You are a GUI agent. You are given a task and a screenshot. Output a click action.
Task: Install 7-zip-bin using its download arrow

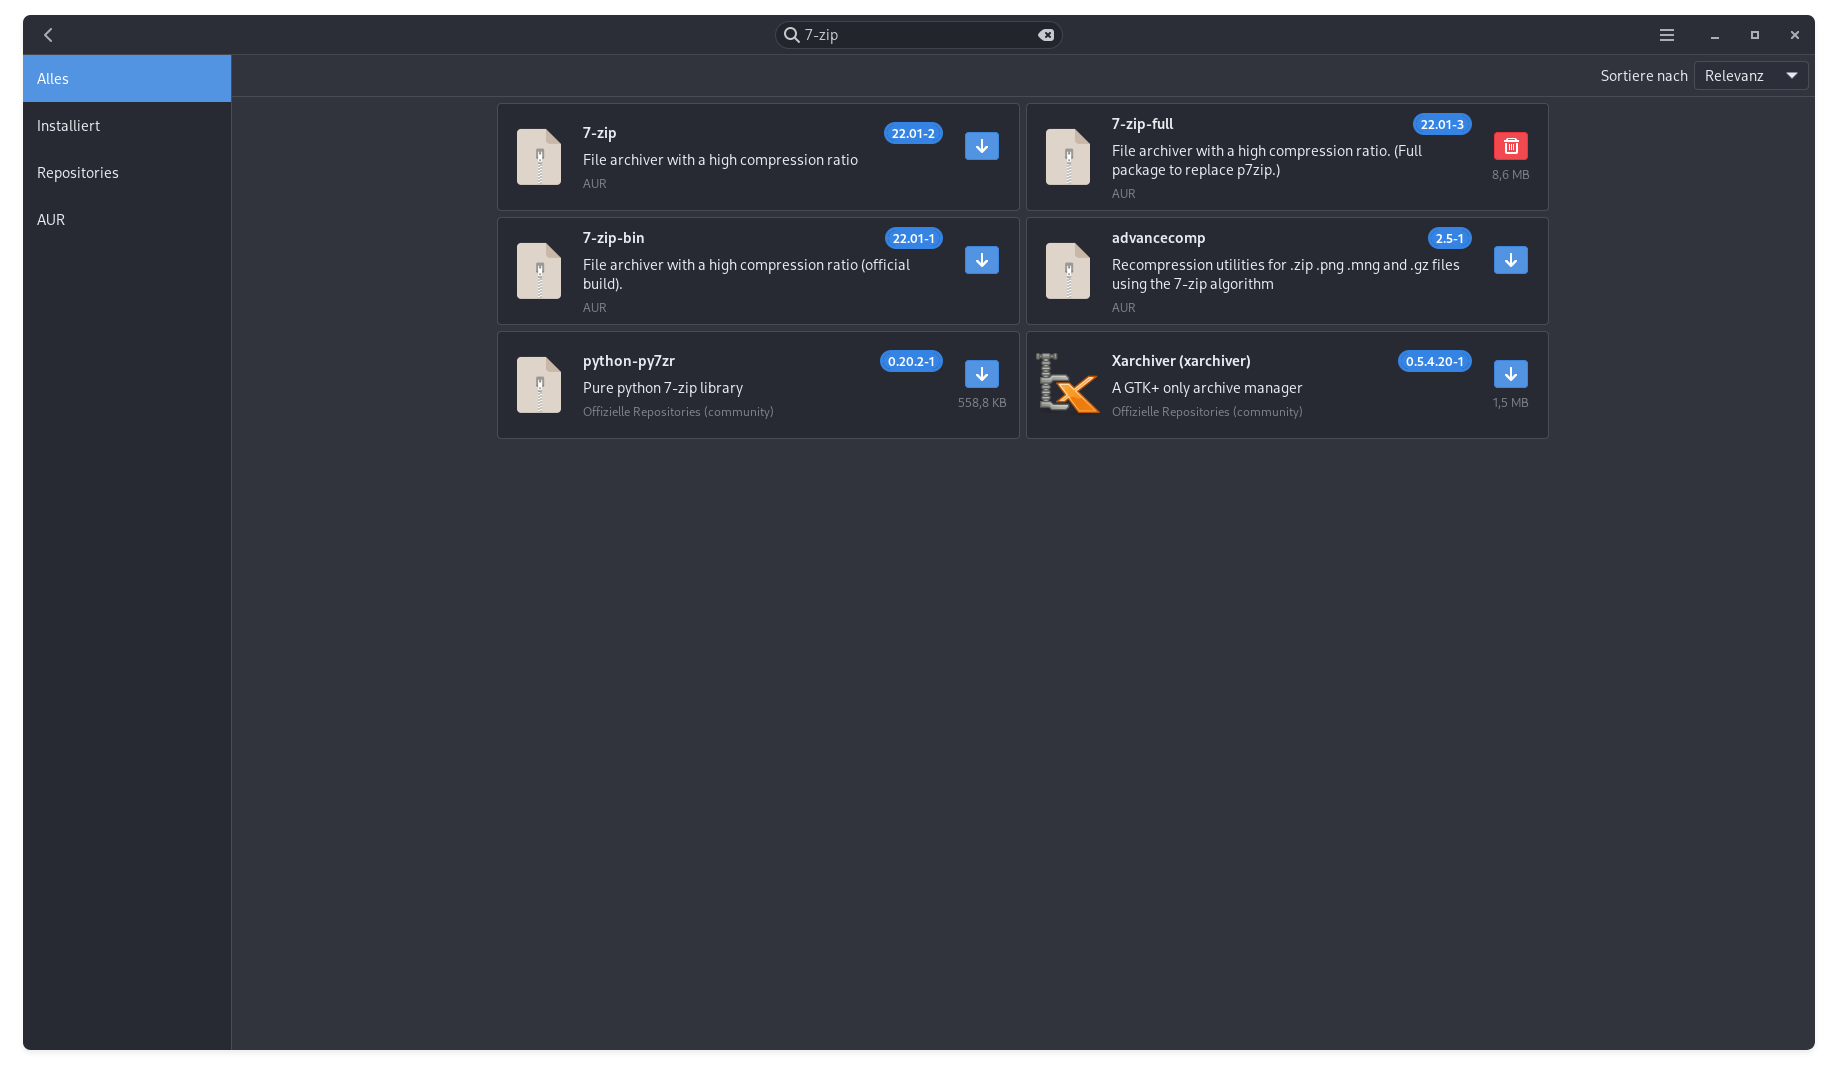[981, 260]
